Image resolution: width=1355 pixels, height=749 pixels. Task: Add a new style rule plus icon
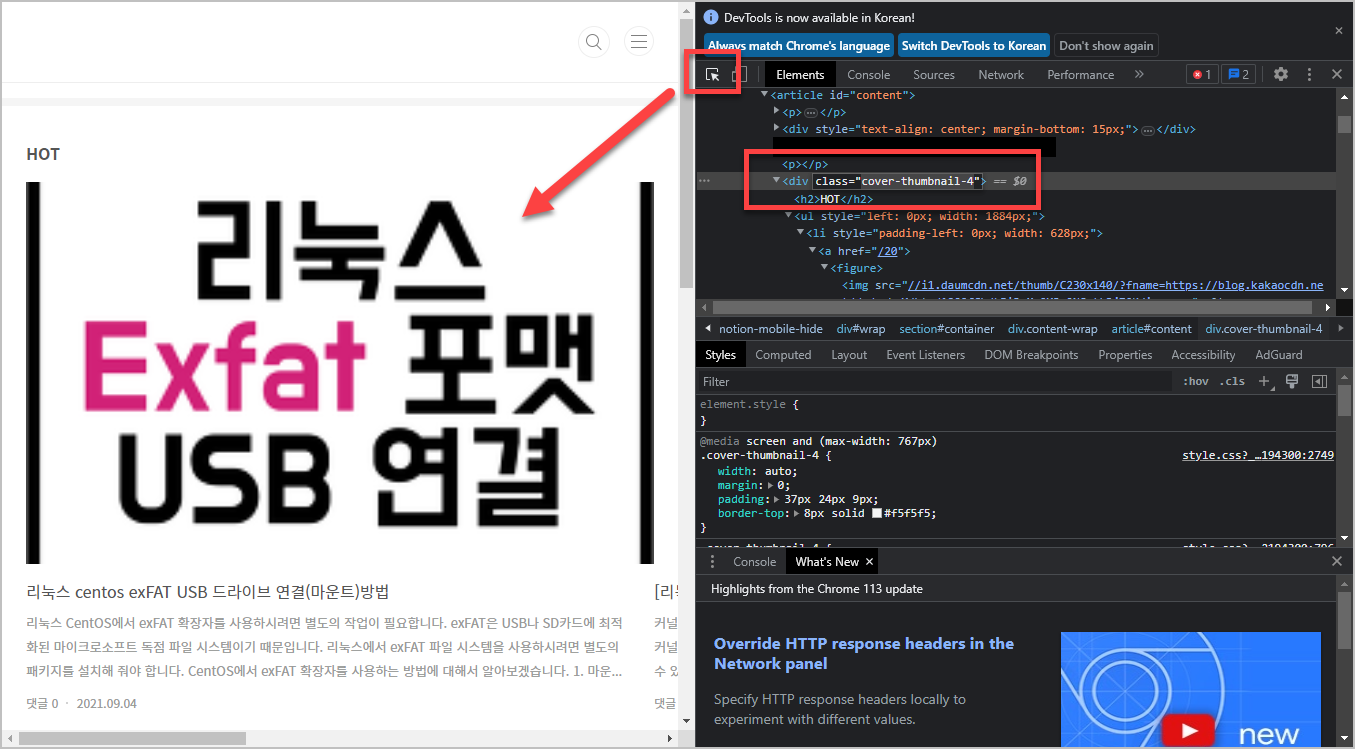(x=1264, y=381)
